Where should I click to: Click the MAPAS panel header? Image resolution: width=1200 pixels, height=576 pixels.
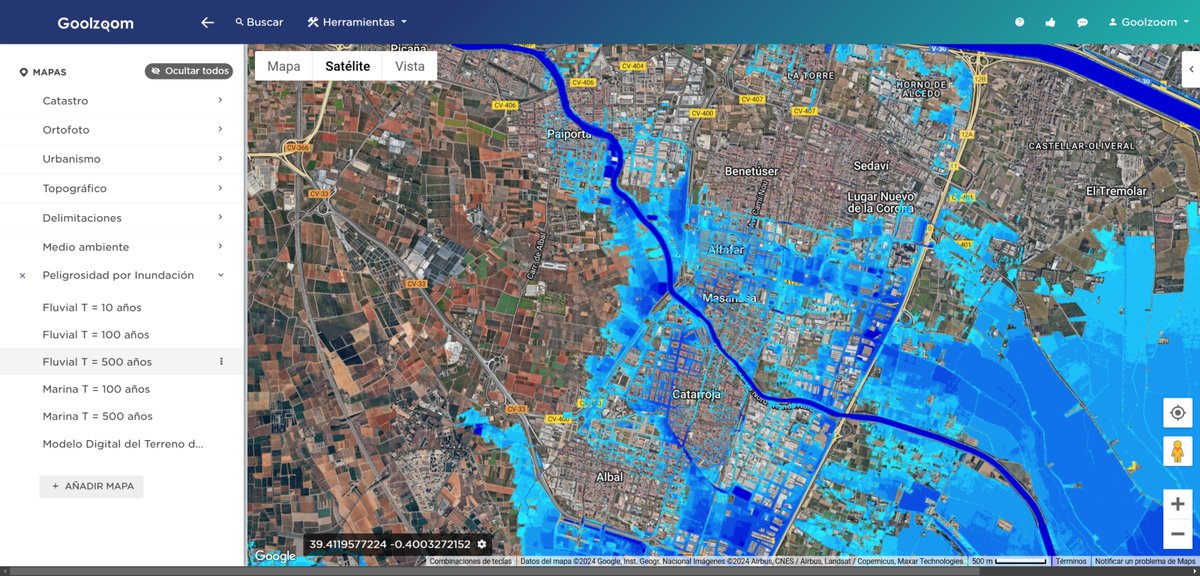tap(43, 72)
